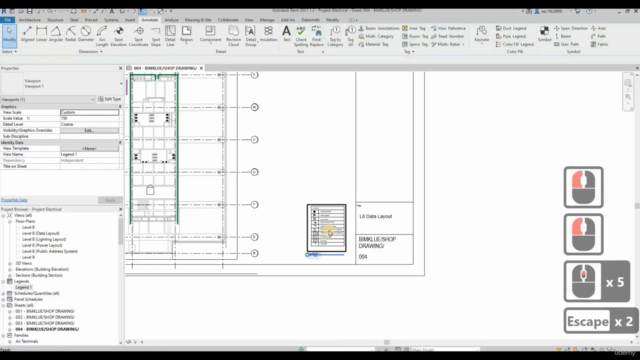640x360 pixels.
Task: Click the Span Direction symbol tool
Action: (571, 28)
